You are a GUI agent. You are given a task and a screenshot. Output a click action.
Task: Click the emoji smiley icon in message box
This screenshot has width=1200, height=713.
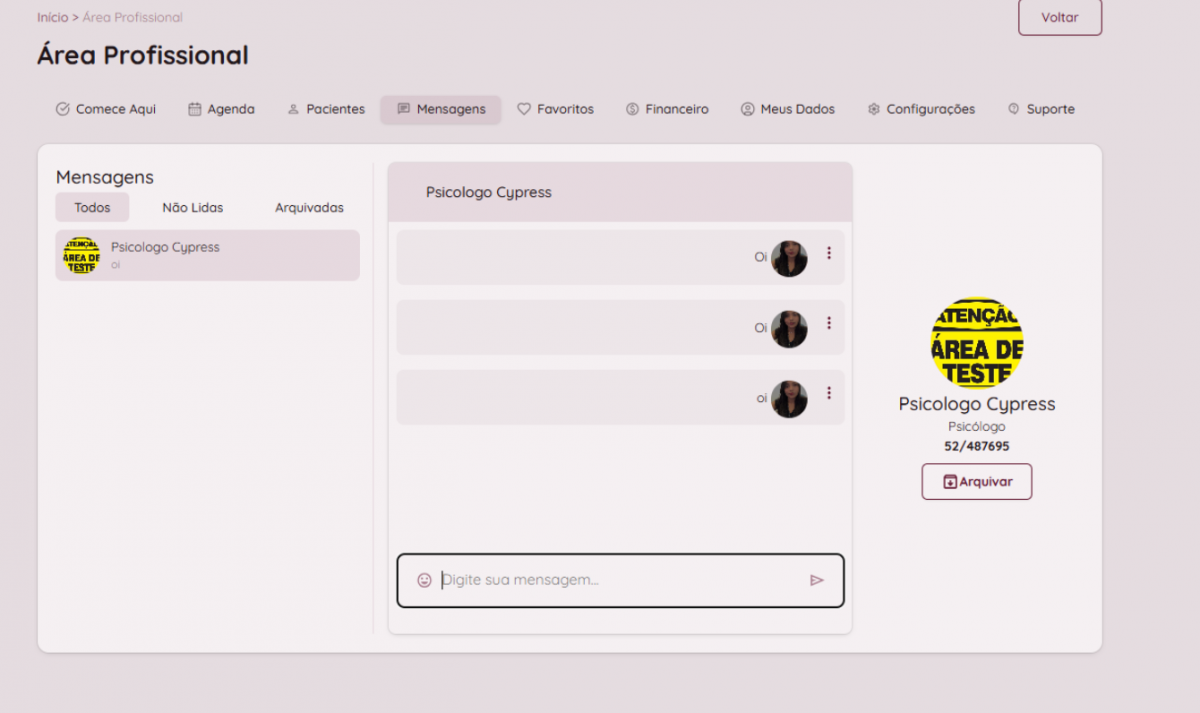tap(424, 580)
